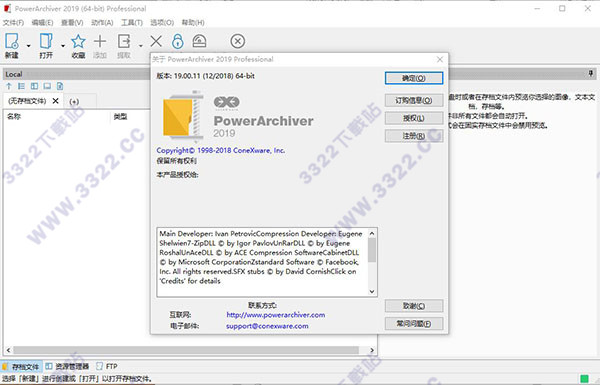The height and width of the screenshot is (385, 600).
Task: Click the PowerArchiver title bar app icon
Action: point(7,8)
